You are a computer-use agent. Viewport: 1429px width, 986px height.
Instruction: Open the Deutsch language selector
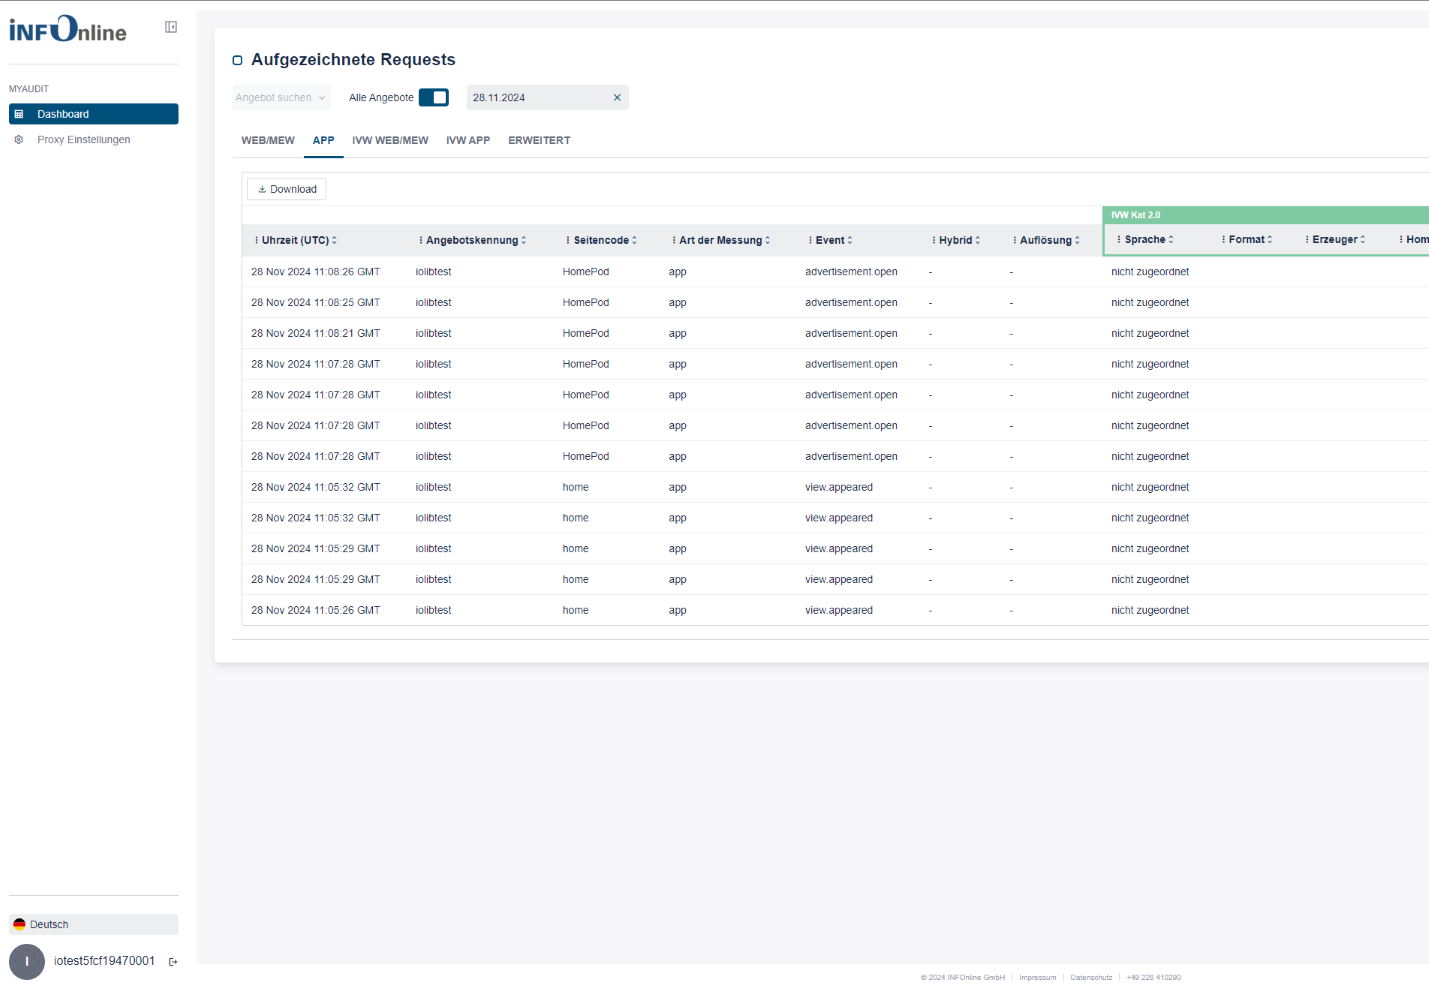[93, 924]
